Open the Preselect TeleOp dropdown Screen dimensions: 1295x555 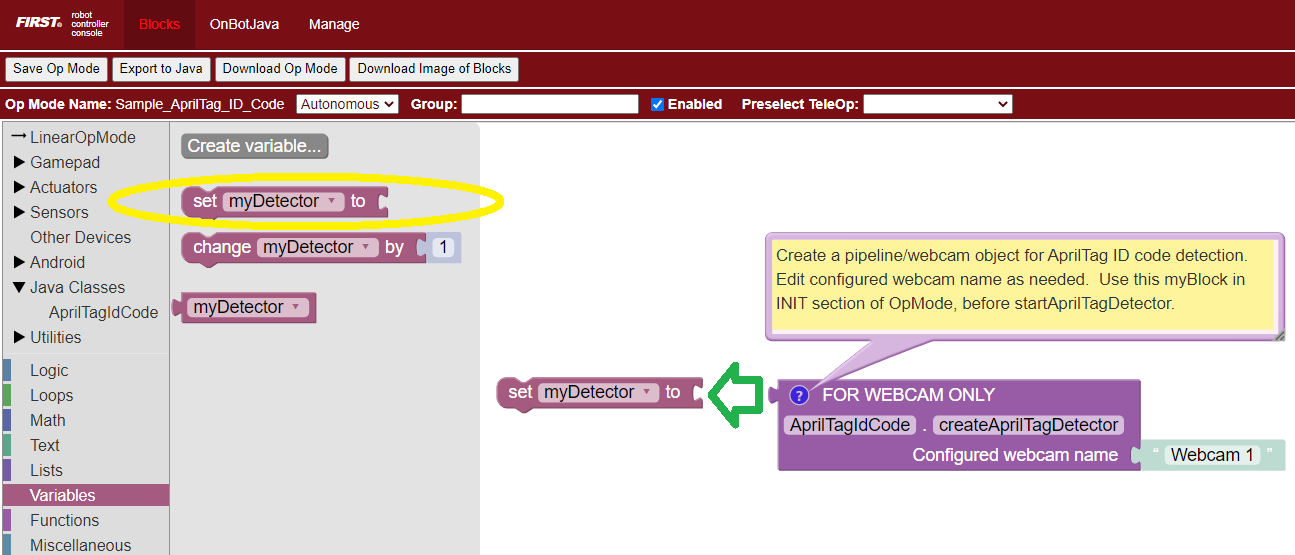tap(937, 105)
